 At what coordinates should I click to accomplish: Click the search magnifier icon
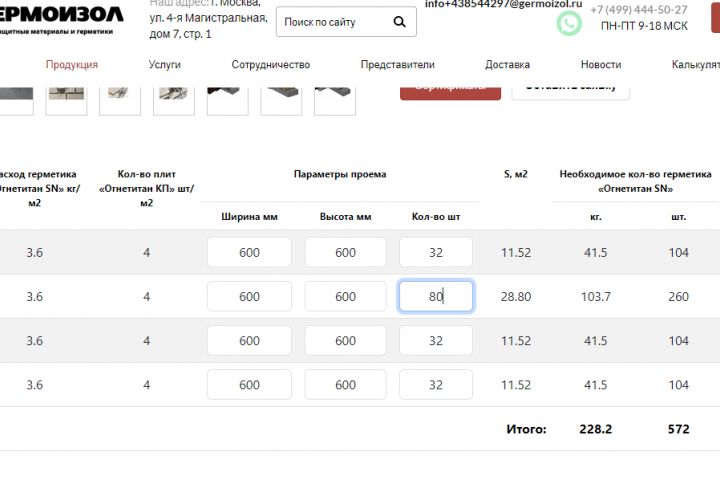pyautogui.click(x=400, y=21)
